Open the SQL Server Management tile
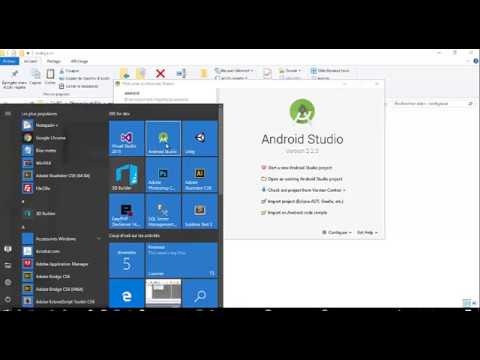The width and height of the screenshot is (480, 360). pos(163,212)
